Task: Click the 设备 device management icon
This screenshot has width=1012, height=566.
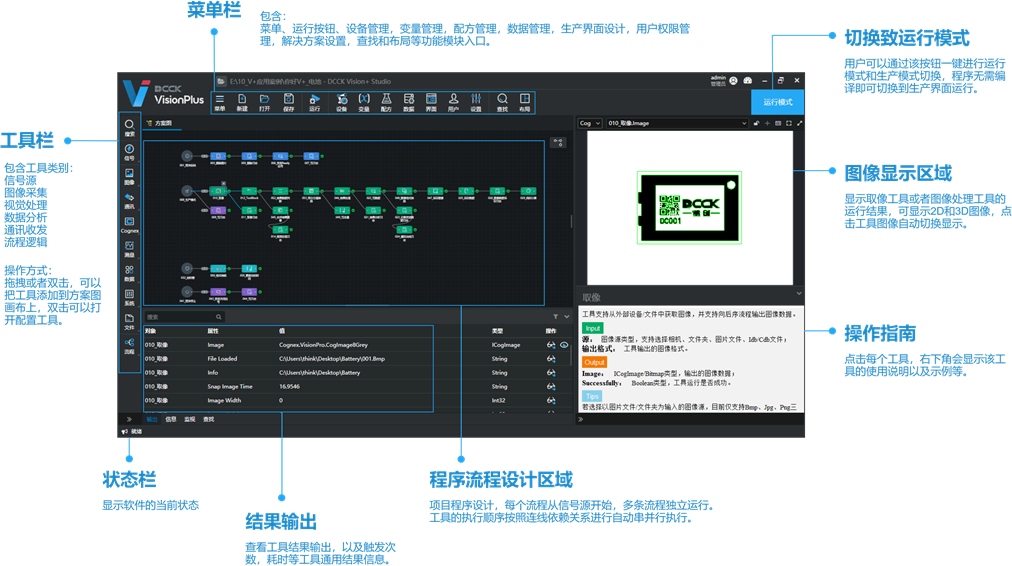Action: pyautogui.click(x=341, y=102)
